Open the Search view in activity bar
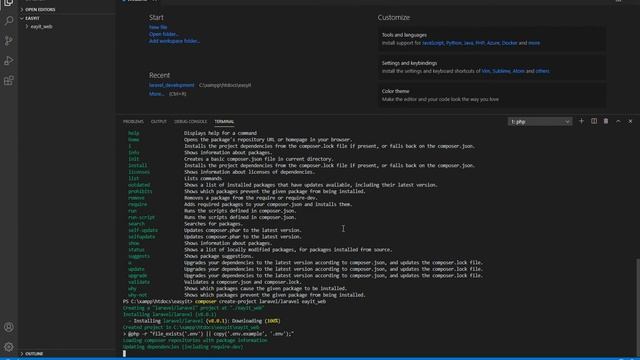 point(9,20)
